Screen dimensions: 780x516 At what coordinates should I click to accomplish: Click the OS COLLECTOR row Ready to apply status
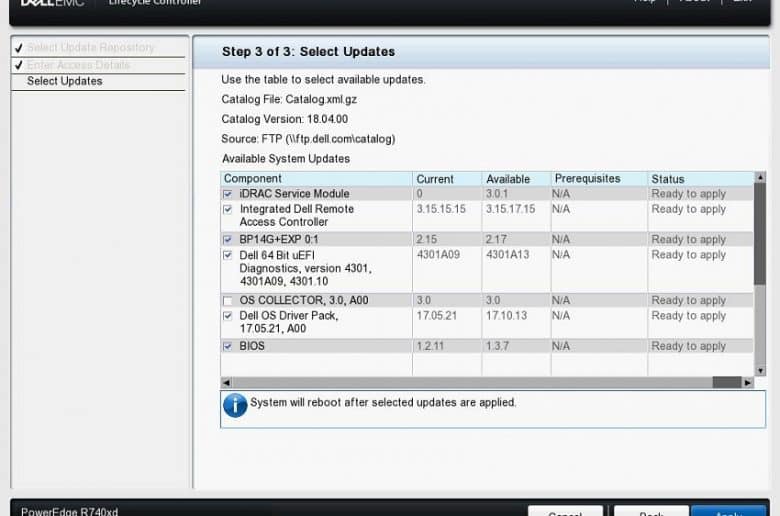coord(688,300)
